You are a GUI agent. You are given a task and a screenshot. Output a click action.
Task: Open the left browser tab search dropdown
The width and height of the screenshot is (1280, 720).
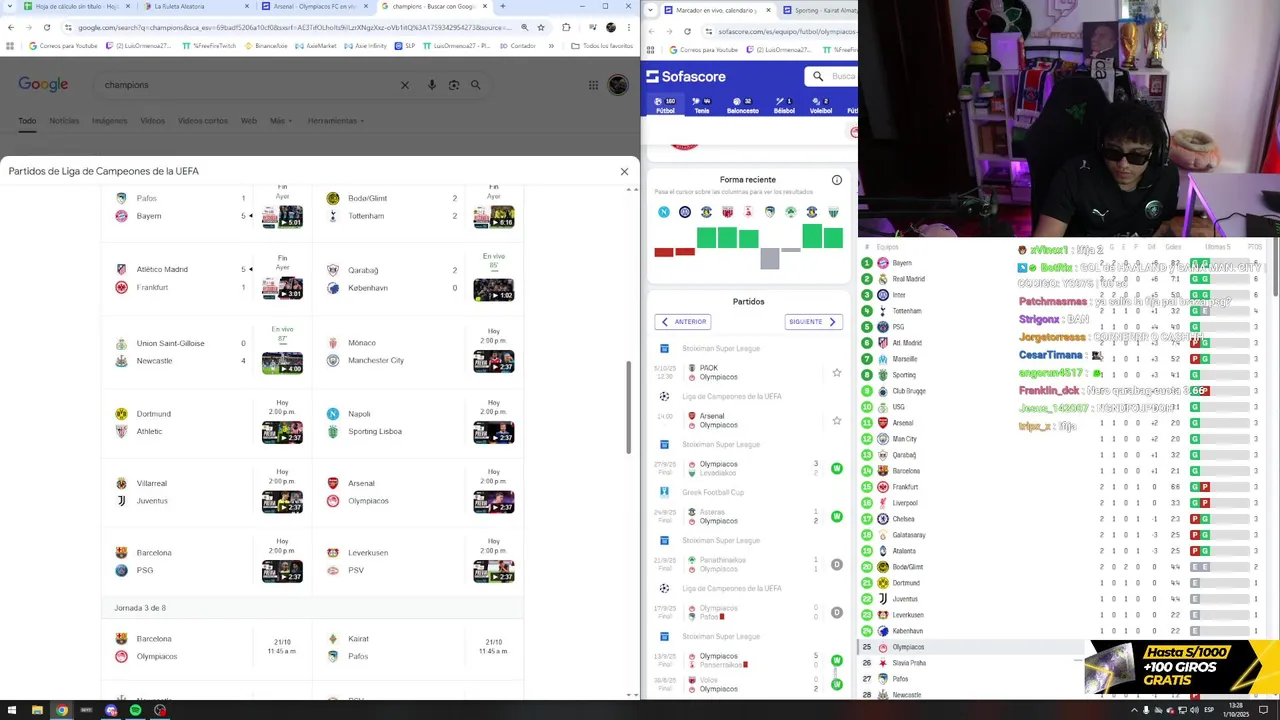point(10,6)
